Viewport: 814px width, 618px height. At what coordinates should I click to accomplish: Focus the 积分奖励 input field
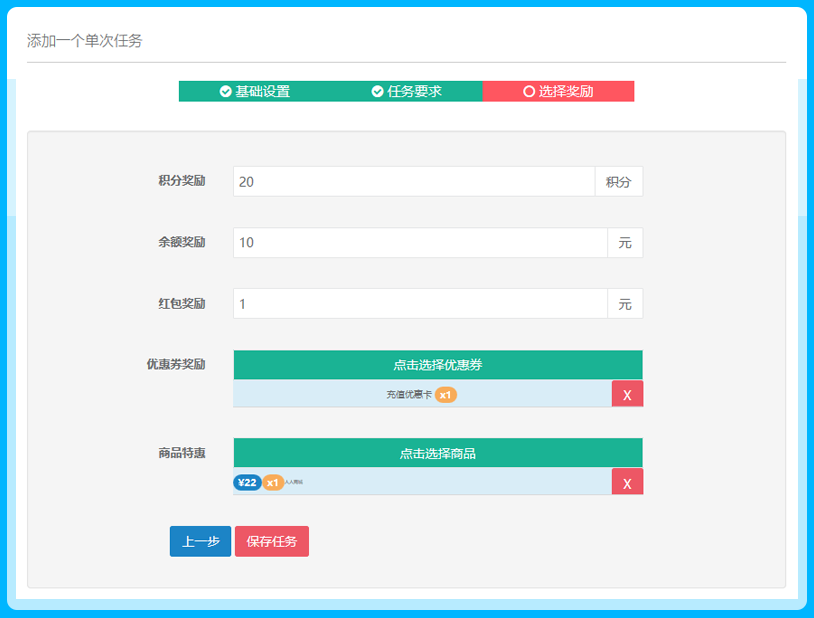click(413, 182)
